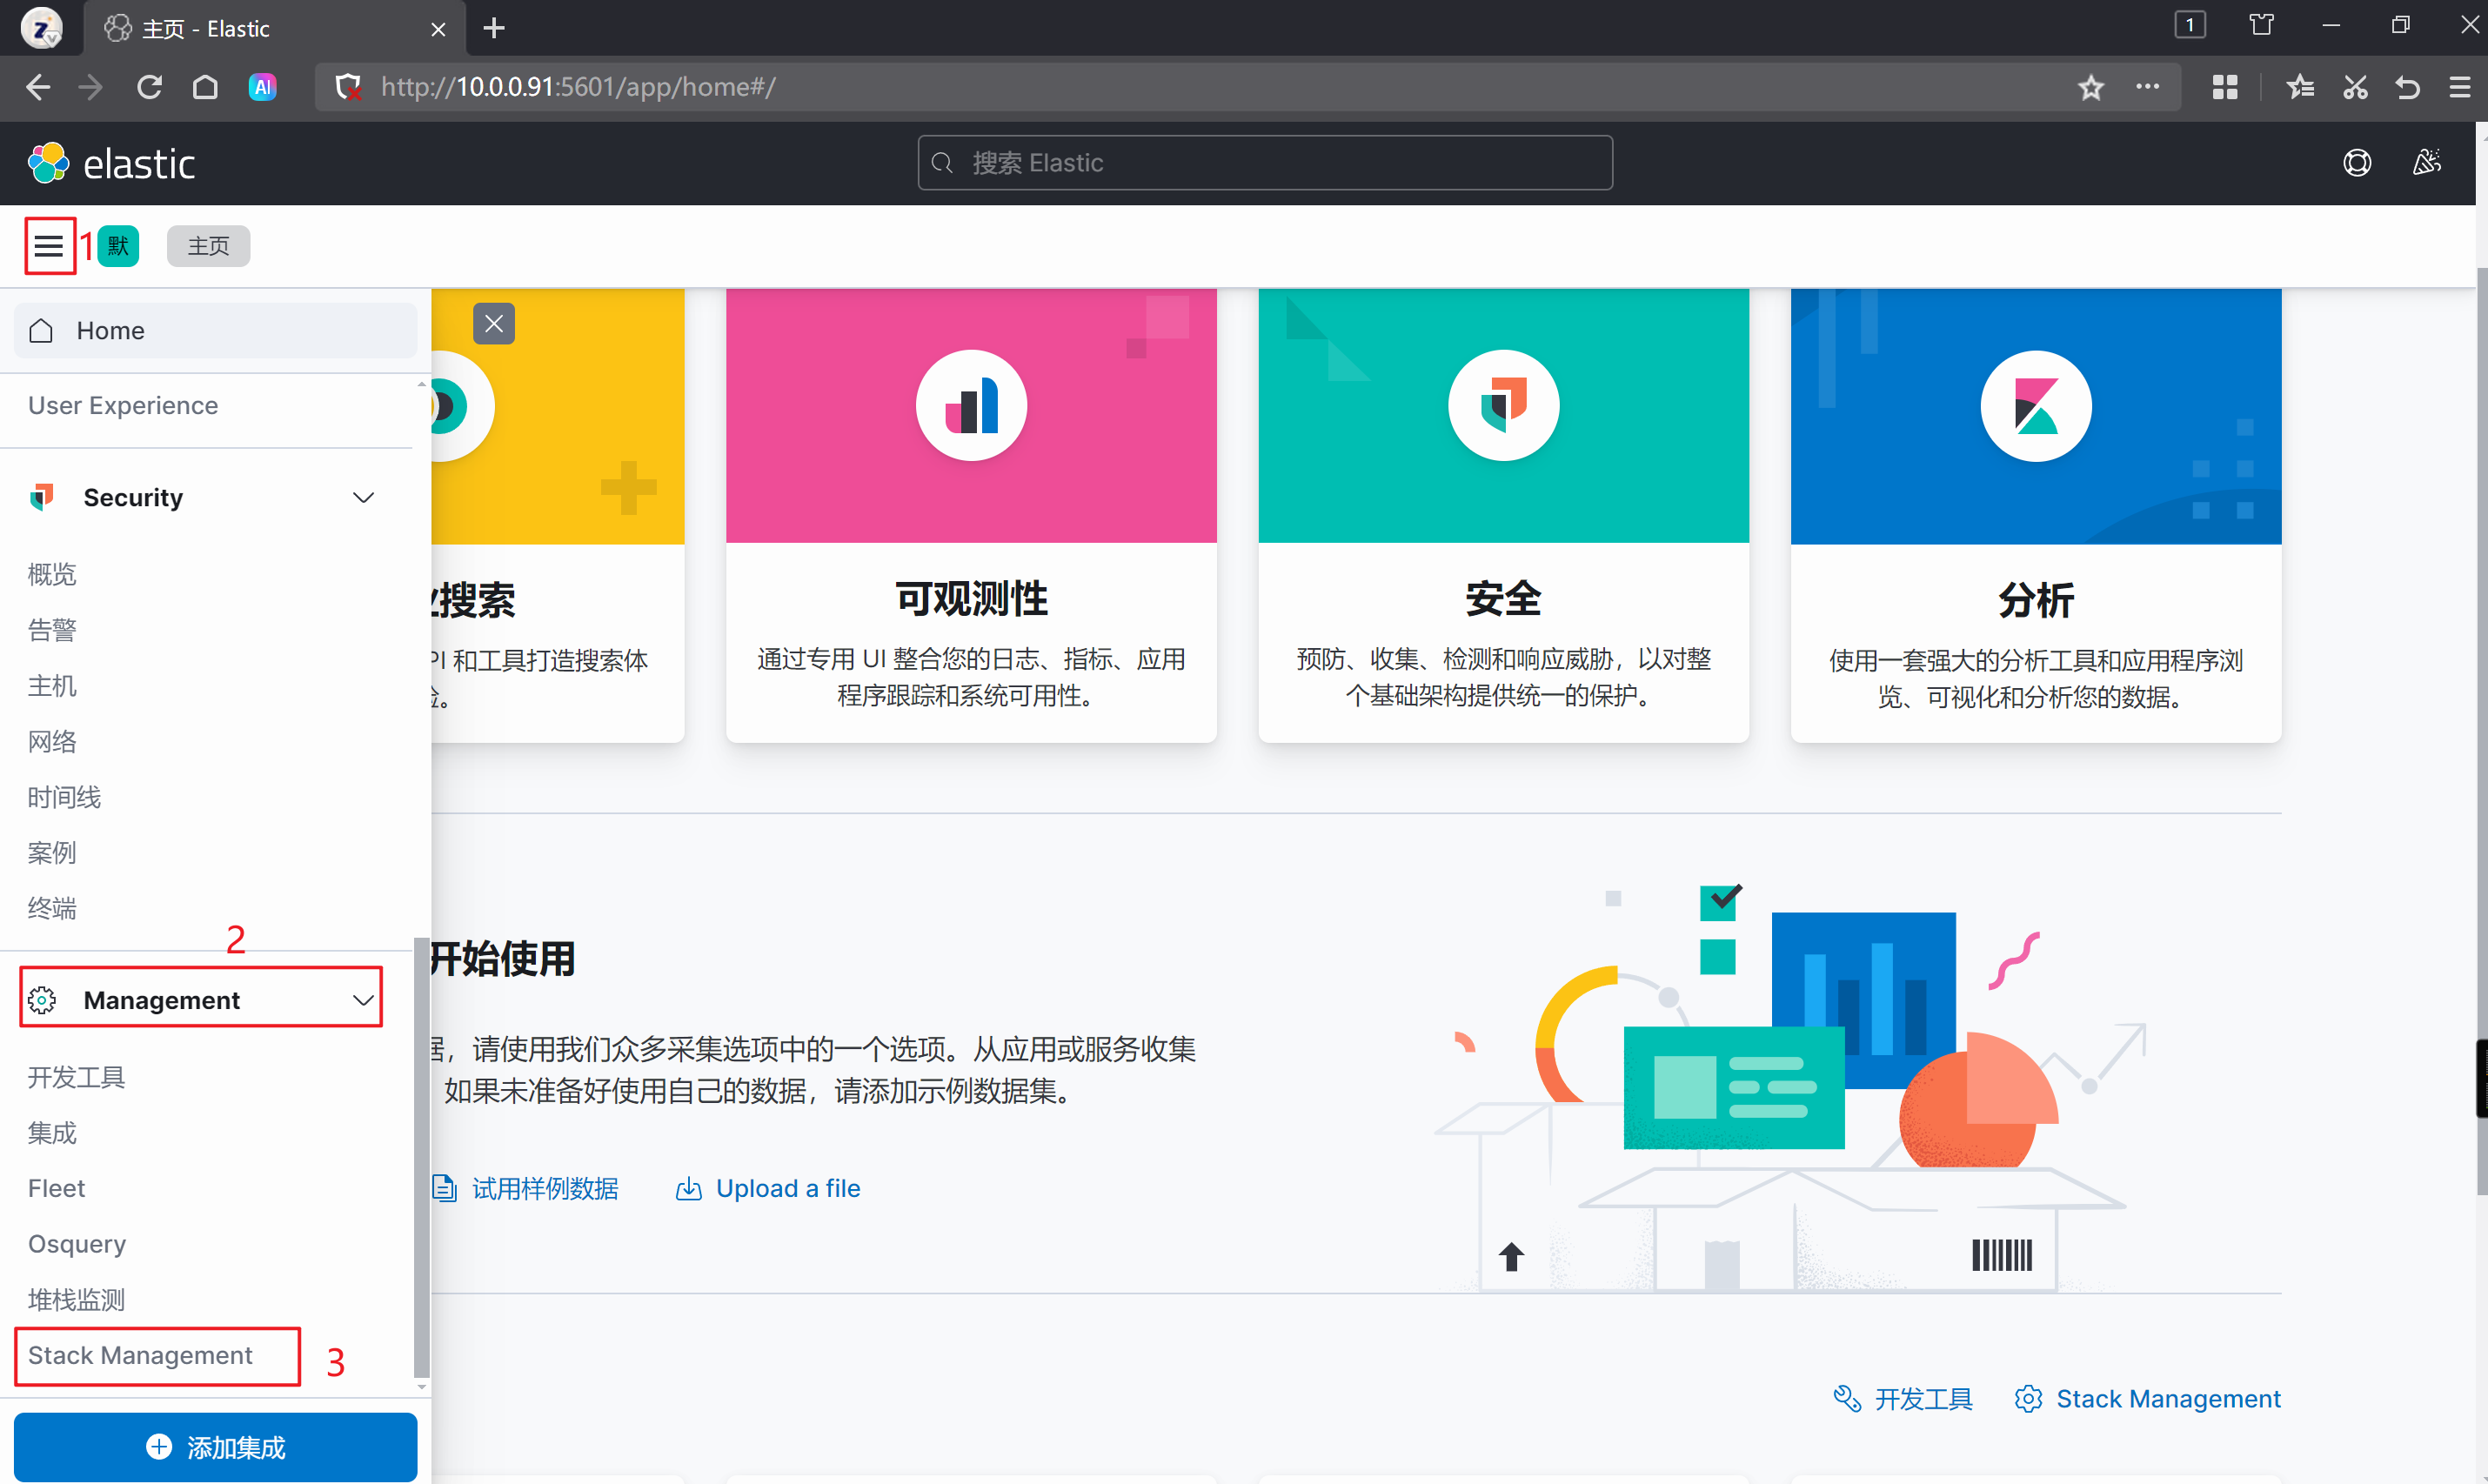Open the hamburger navigation menu toggle
Viewport: 2488px width, 1484px height.
[x=49, y=246]
